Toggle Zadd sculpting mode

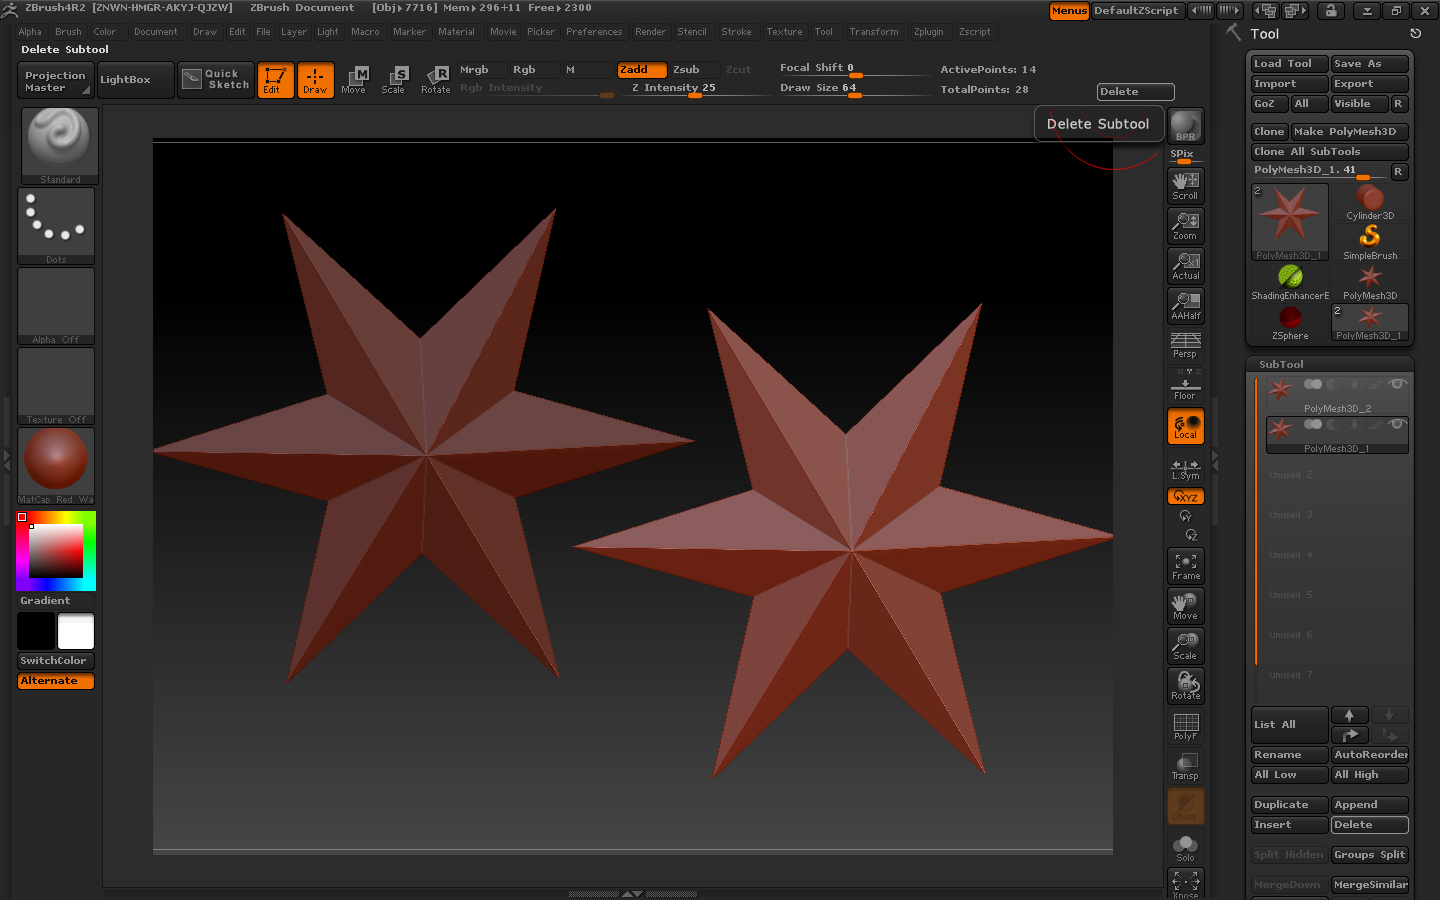click(x=641, y=69)
